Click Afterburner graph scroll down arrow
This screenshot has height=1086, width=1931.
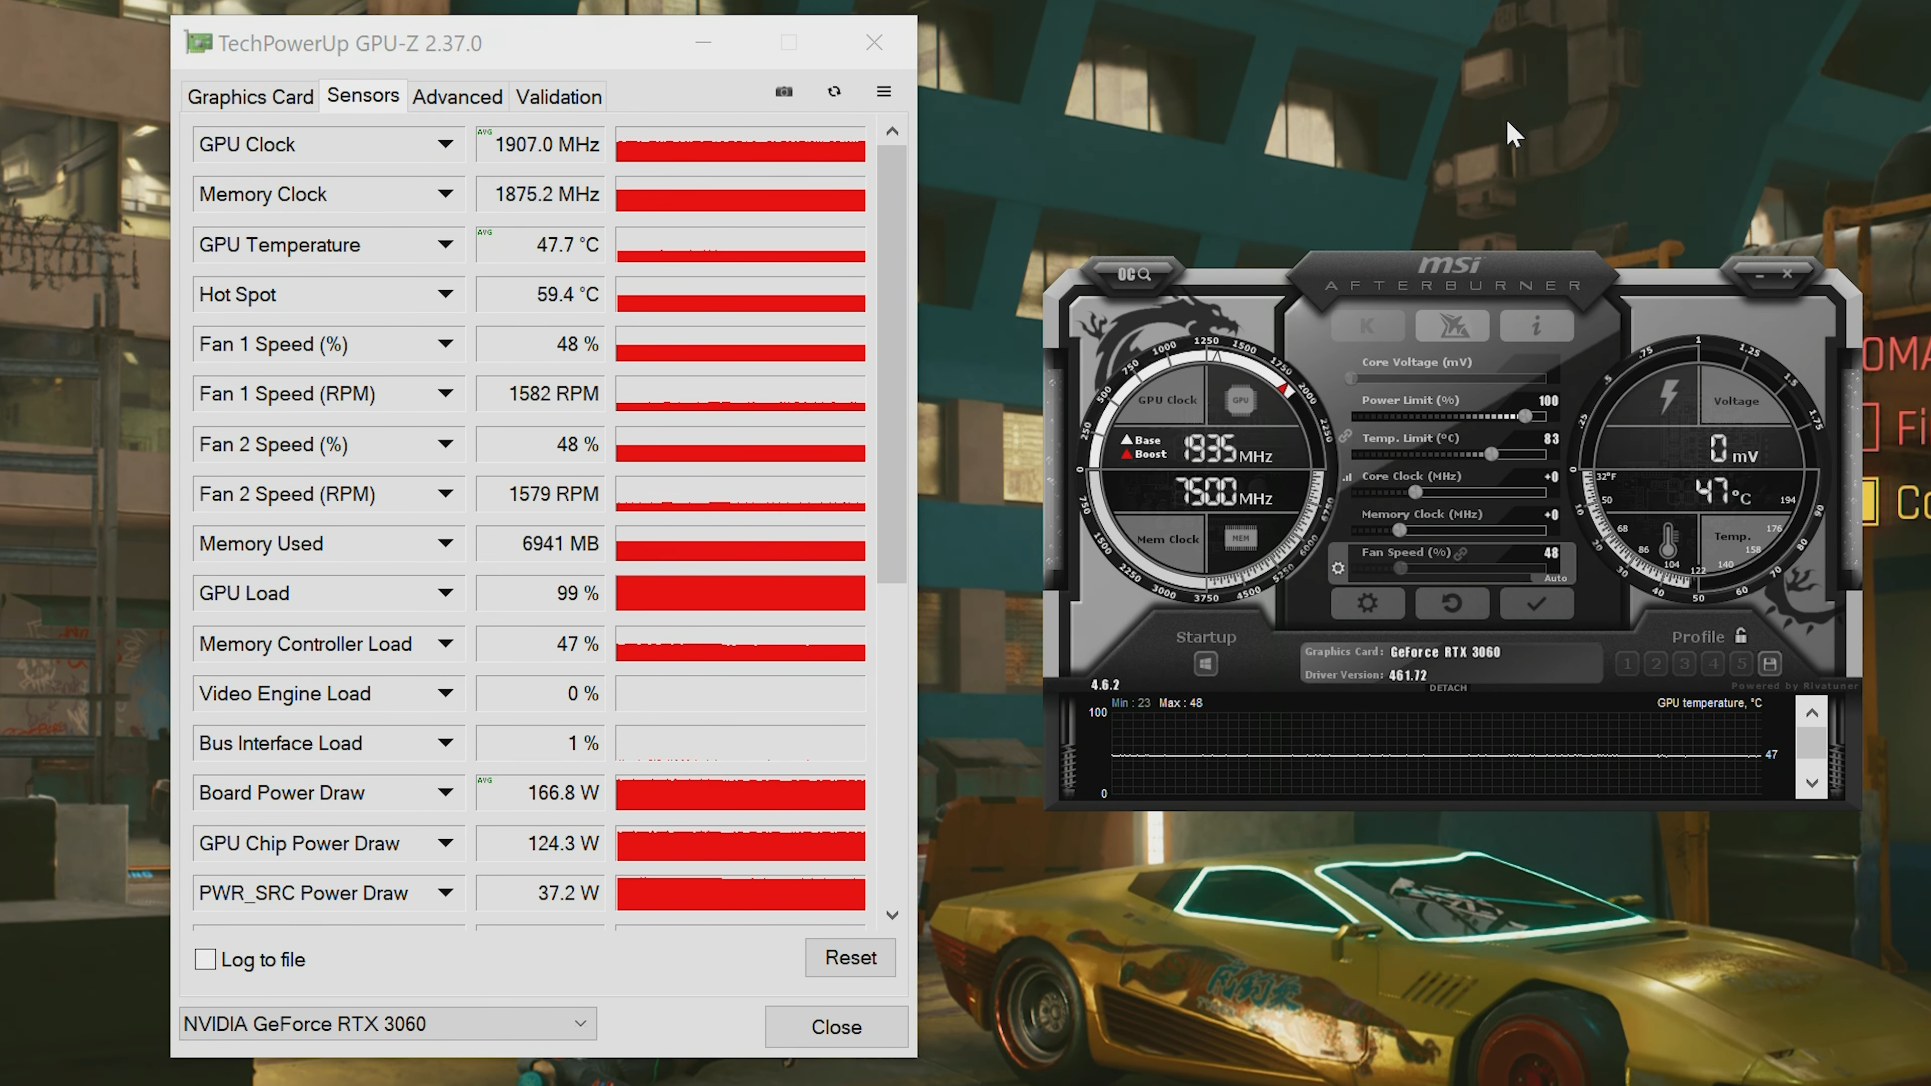pos(1812,783)
